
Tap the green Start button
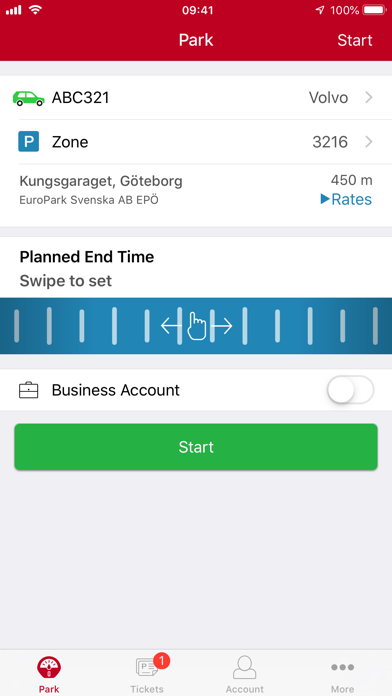tap(196, 447)
